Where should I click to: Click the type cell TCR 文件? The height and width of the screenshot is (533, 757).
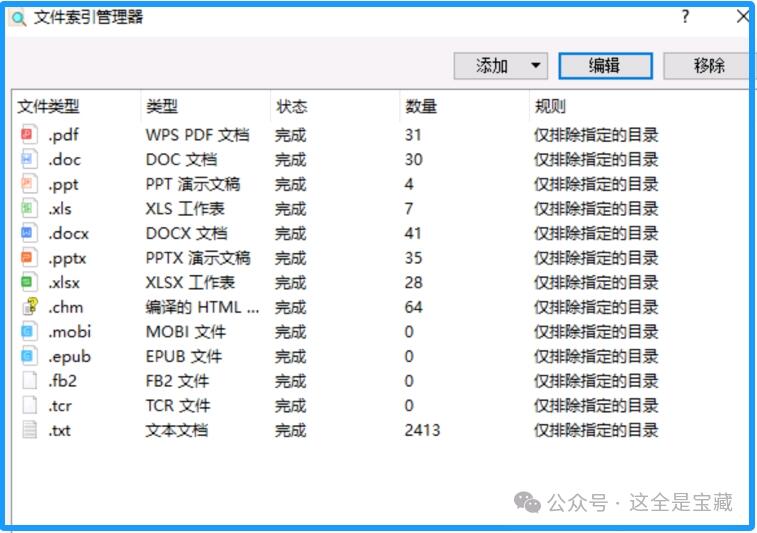pos(178,406)
